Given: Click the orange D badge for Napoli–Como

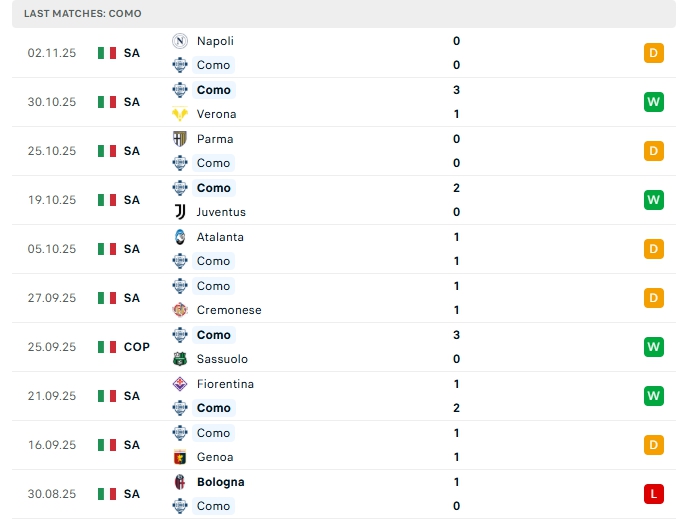Looking at the screenshot, I should coord(654,53).
